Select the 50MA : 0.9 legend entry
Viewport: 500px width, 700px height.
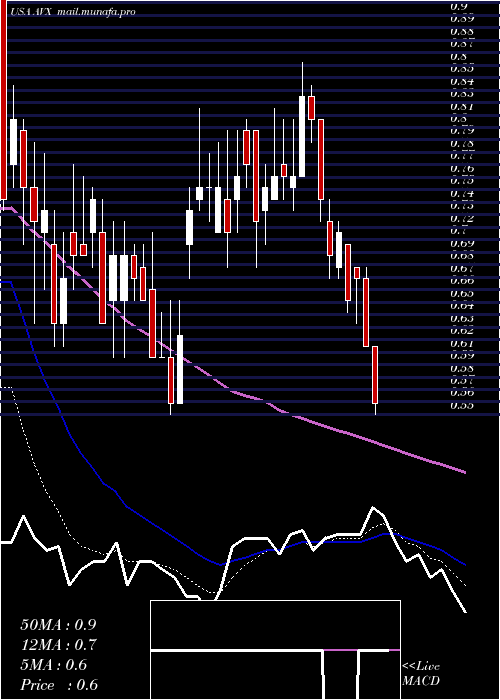58,625
